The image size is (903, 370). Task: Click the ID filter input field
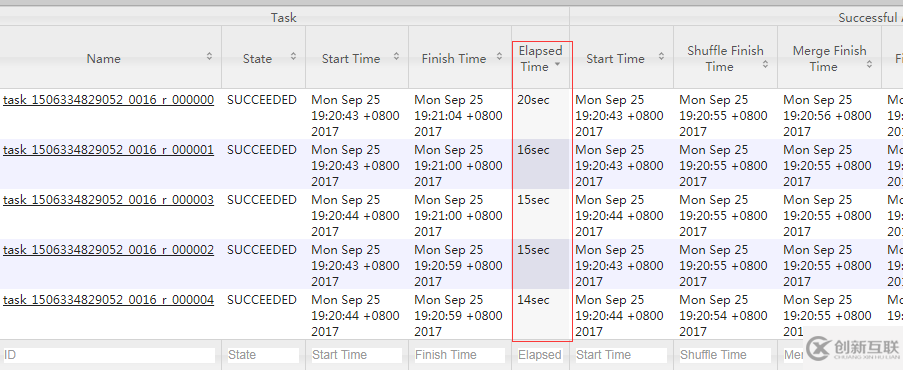[109, 355]
